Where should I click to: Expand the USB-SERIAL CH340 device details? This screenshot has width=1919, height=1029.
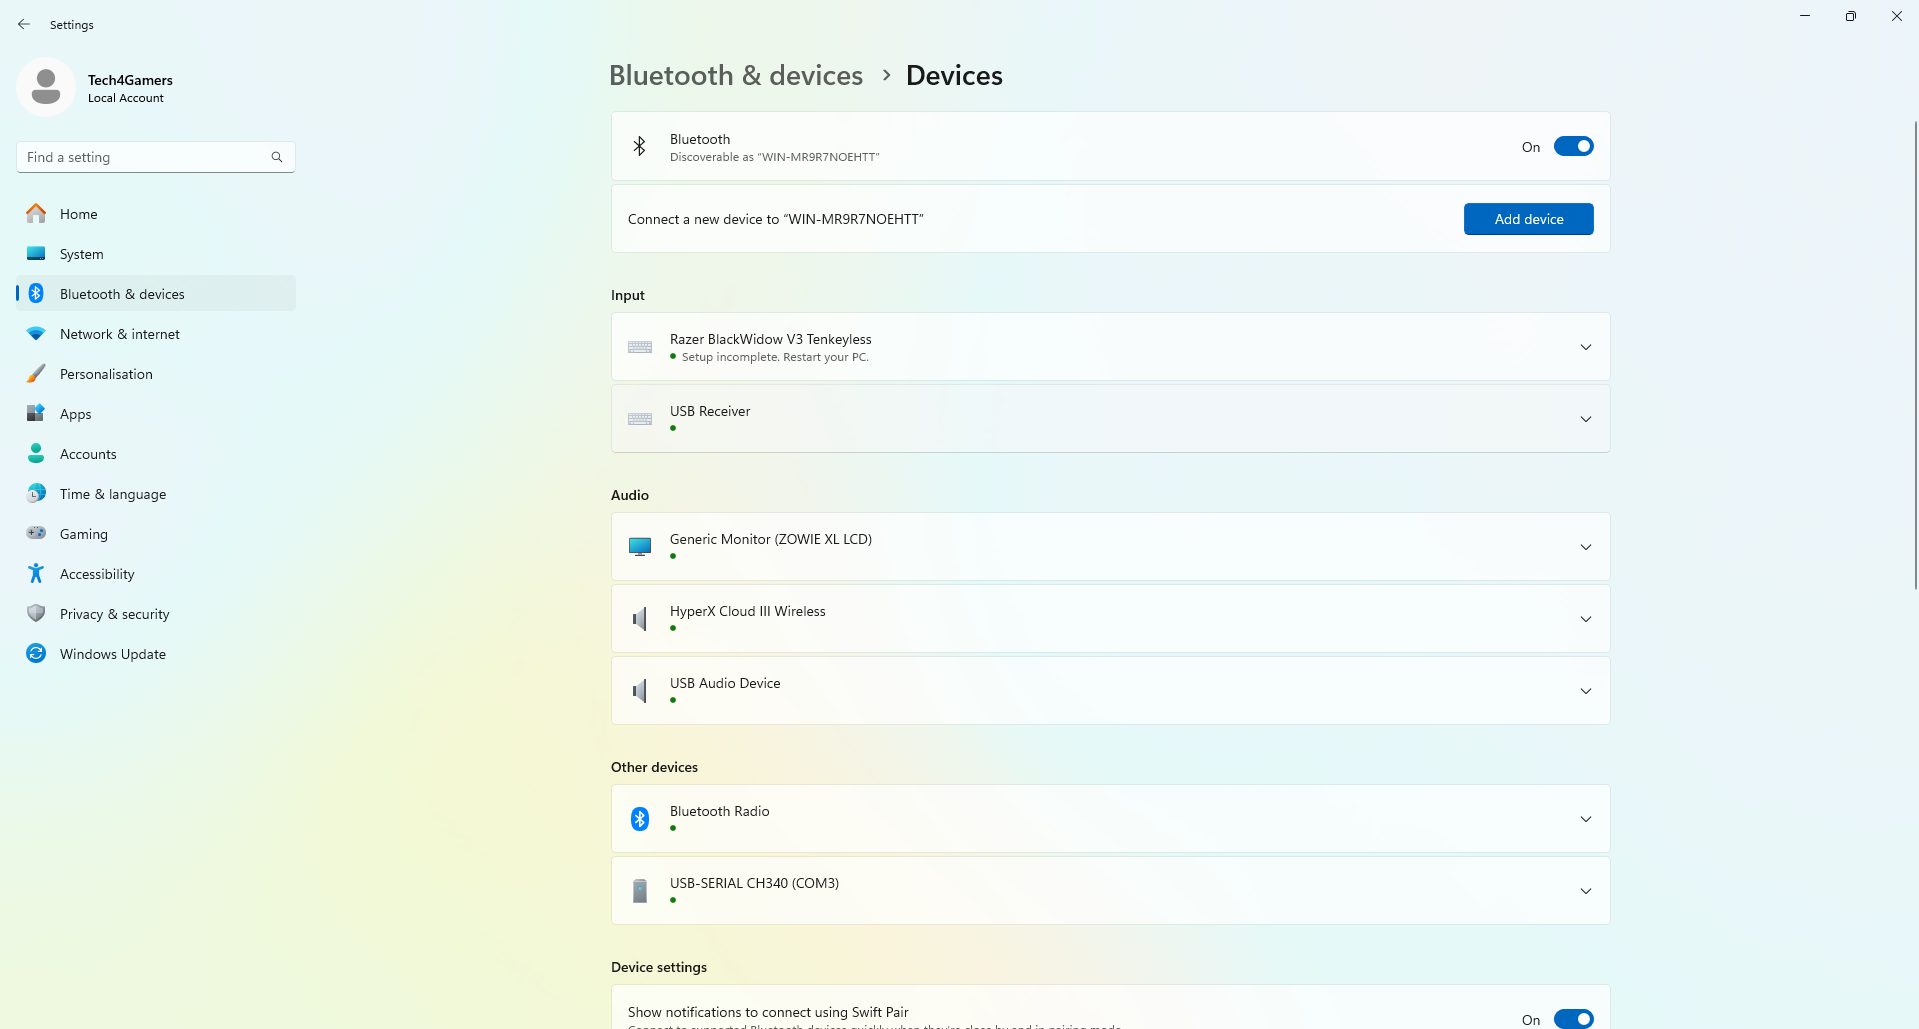click(1585, 890)
